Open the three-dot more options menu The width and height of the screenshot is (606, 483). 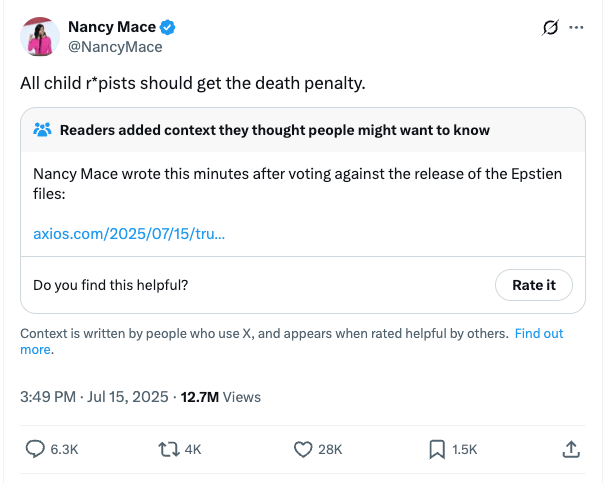pos(575,27)
